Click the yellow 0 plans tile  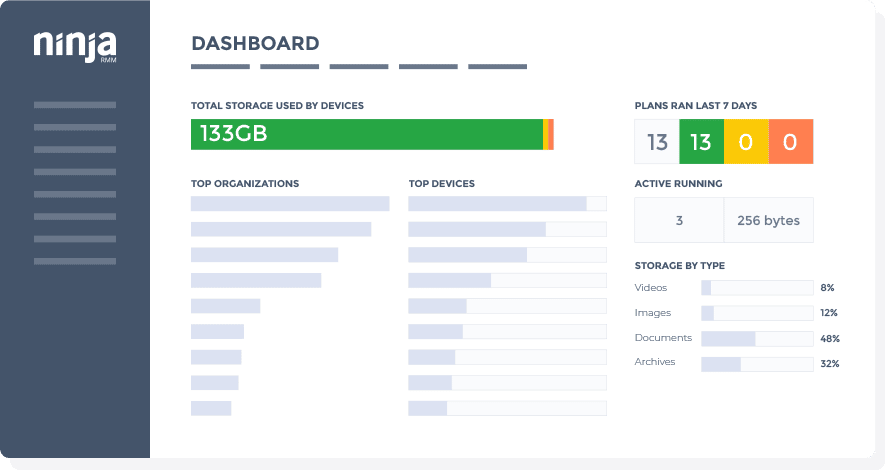[x=745, y=142]
